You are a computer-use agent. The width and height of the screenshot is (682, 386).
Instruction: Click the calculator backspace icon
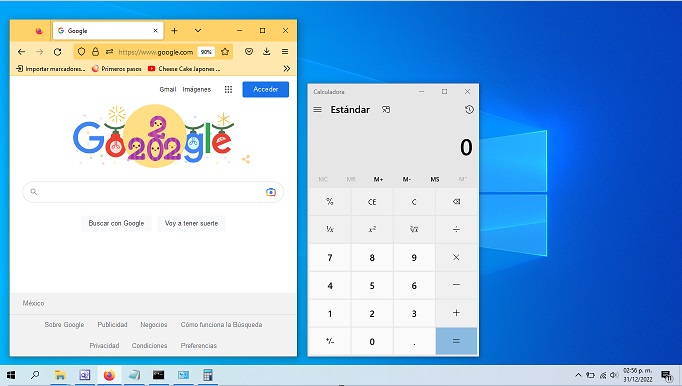[x=456, y=201]
